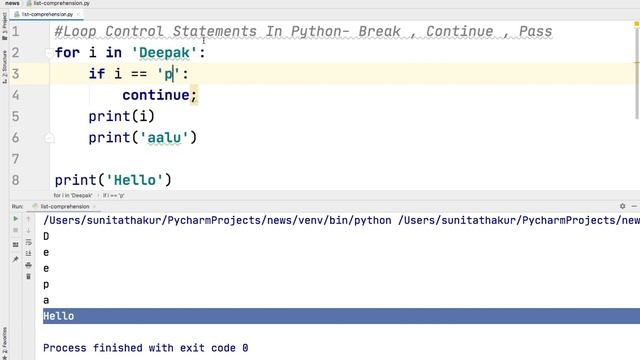
Task: Click the 'aalu' string
Action: [x=164, y=138]
